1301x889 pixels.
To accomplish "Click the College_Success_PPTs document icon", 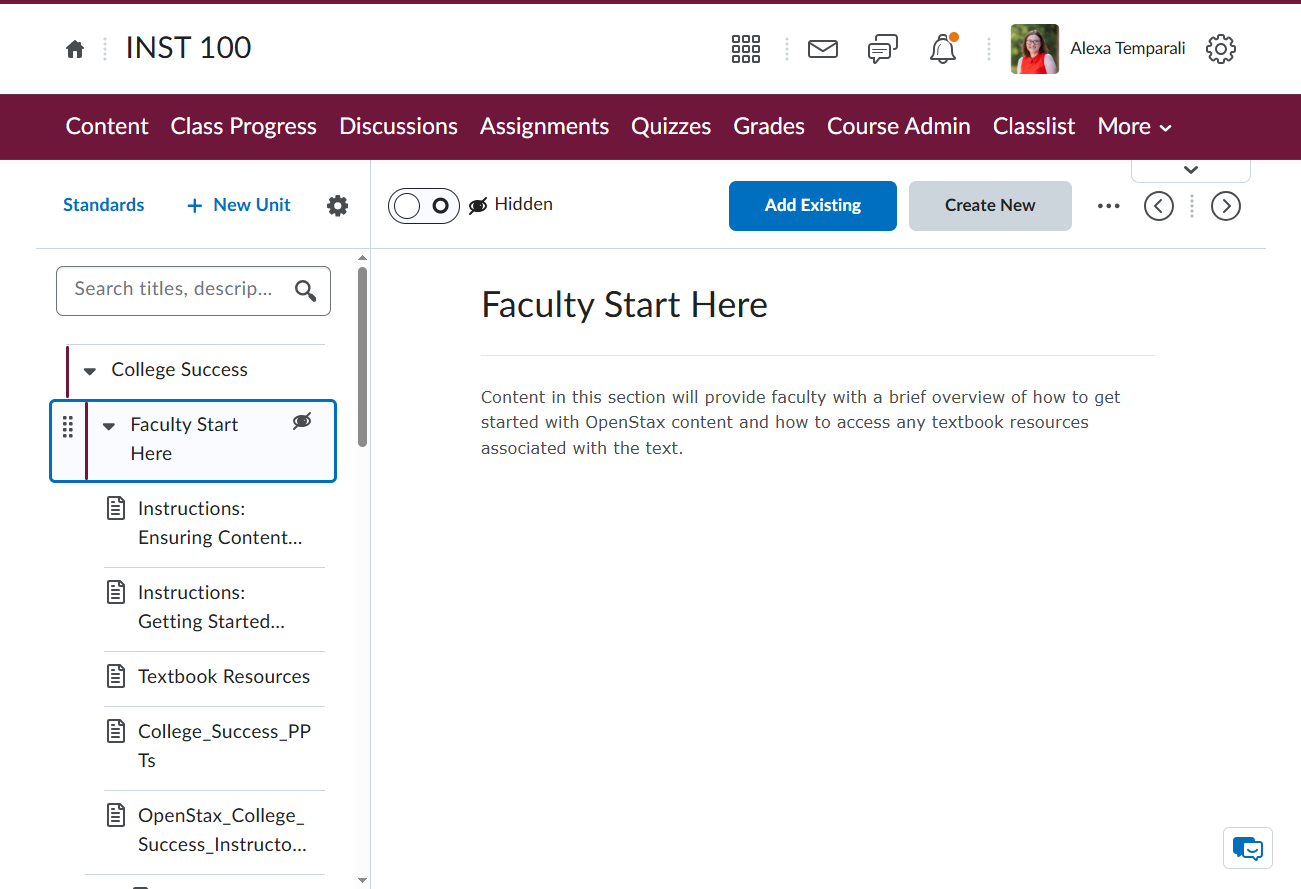I will click(116, 731).
